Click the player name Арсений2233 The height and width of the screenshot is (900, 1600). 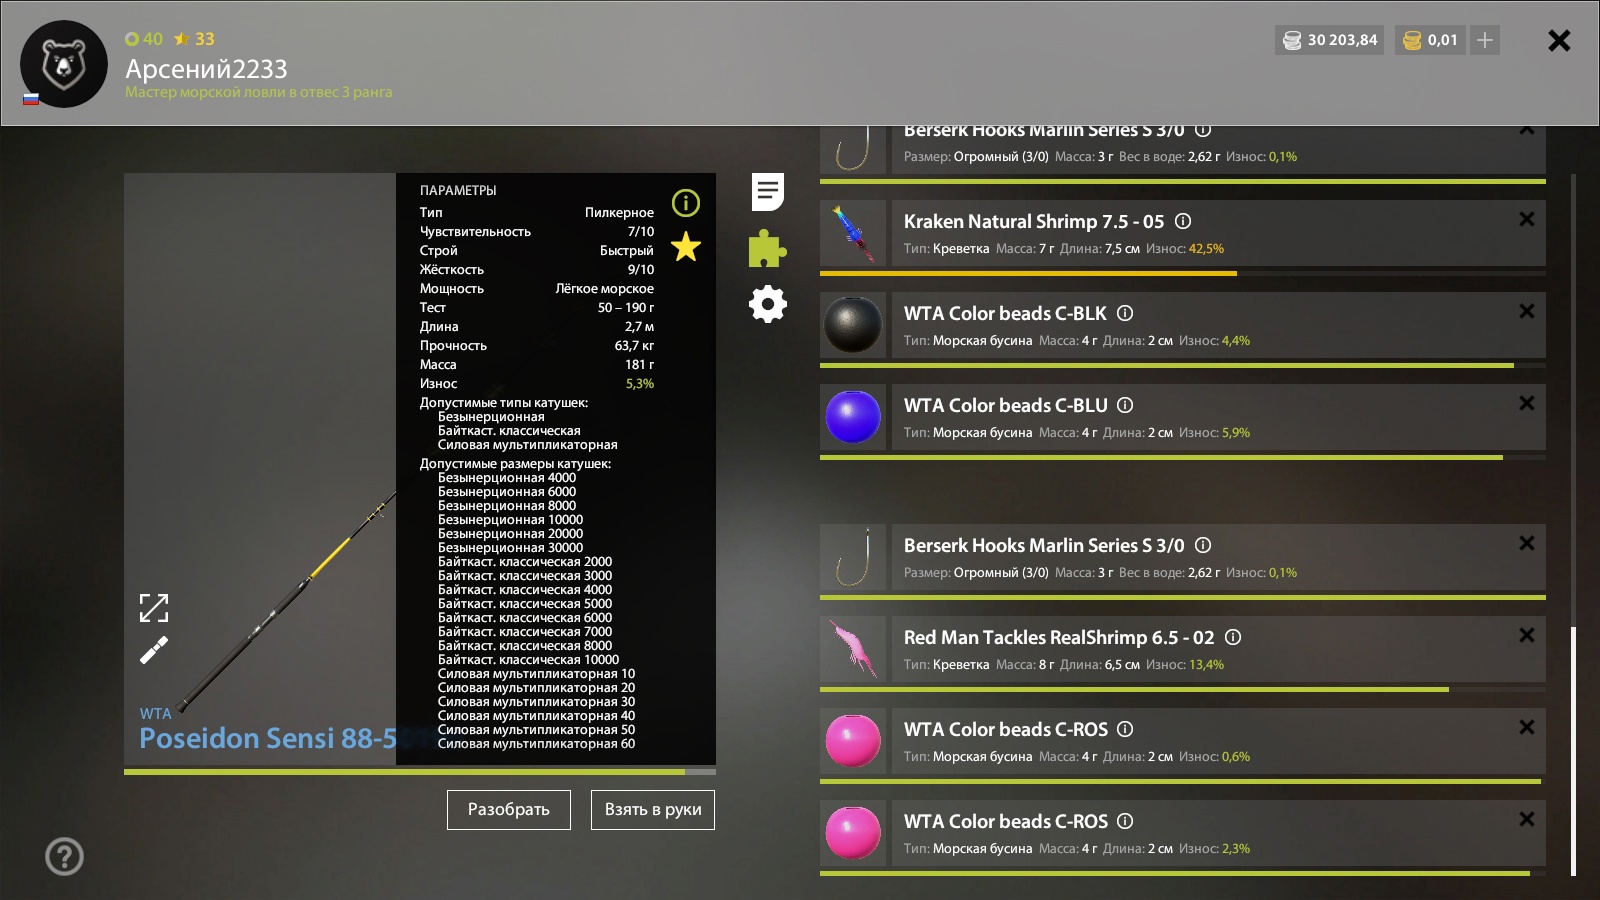(x=206, y=69)
